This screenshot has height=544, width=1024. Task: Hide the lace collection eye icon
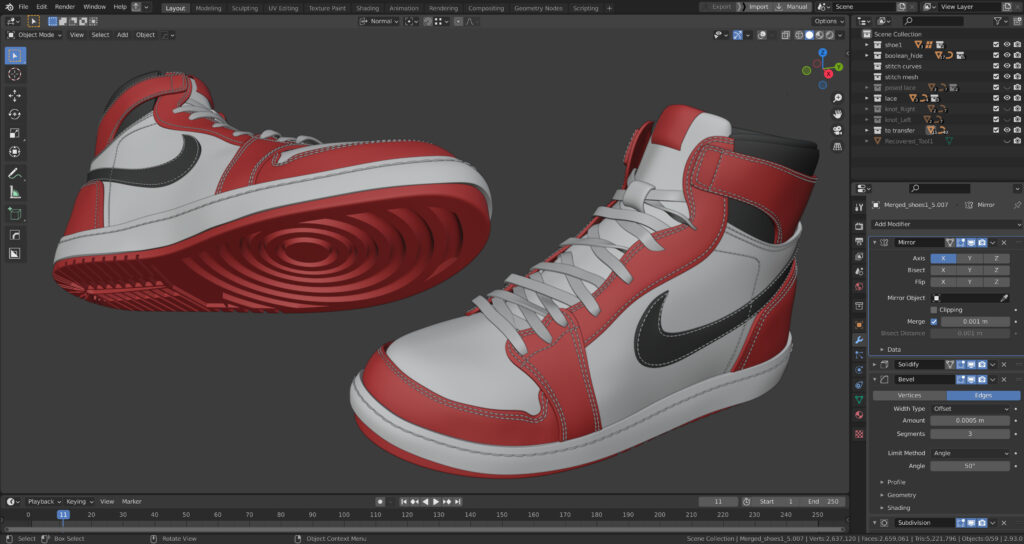[x=1006, y=99]
